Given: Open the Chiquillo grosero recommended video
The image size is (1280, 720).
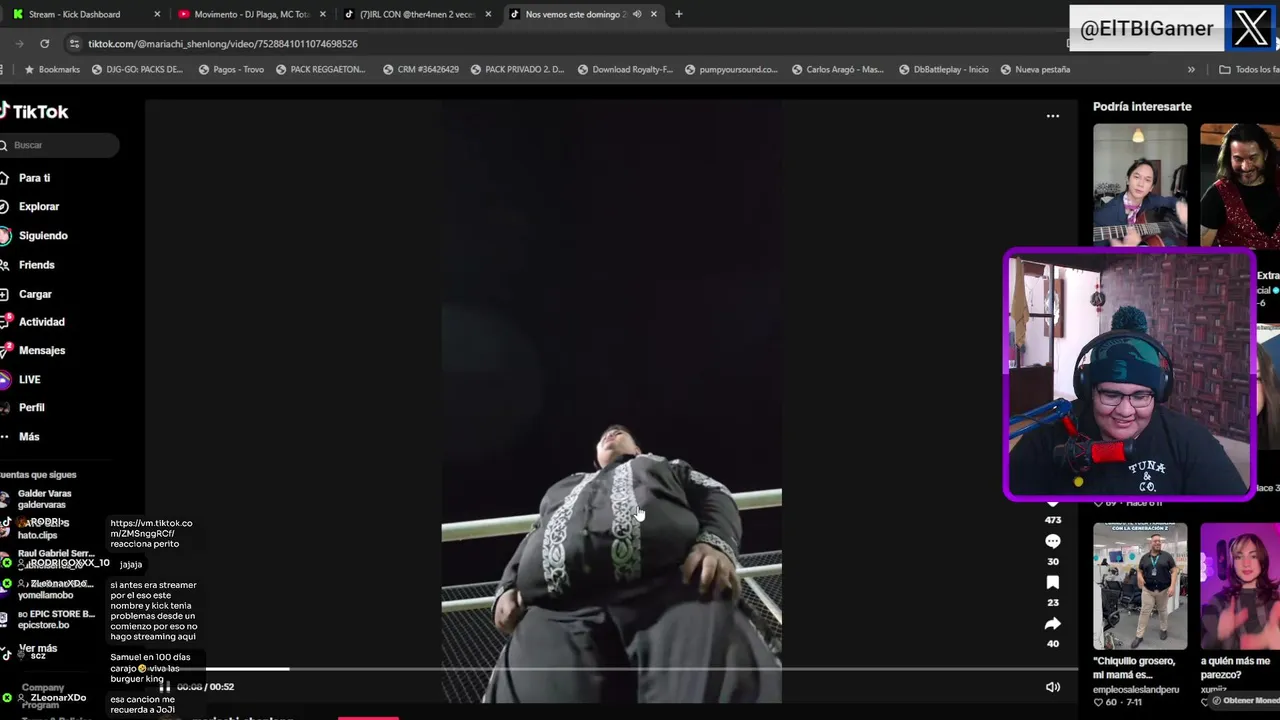Looking at the screenshot, I should 1140,586.
